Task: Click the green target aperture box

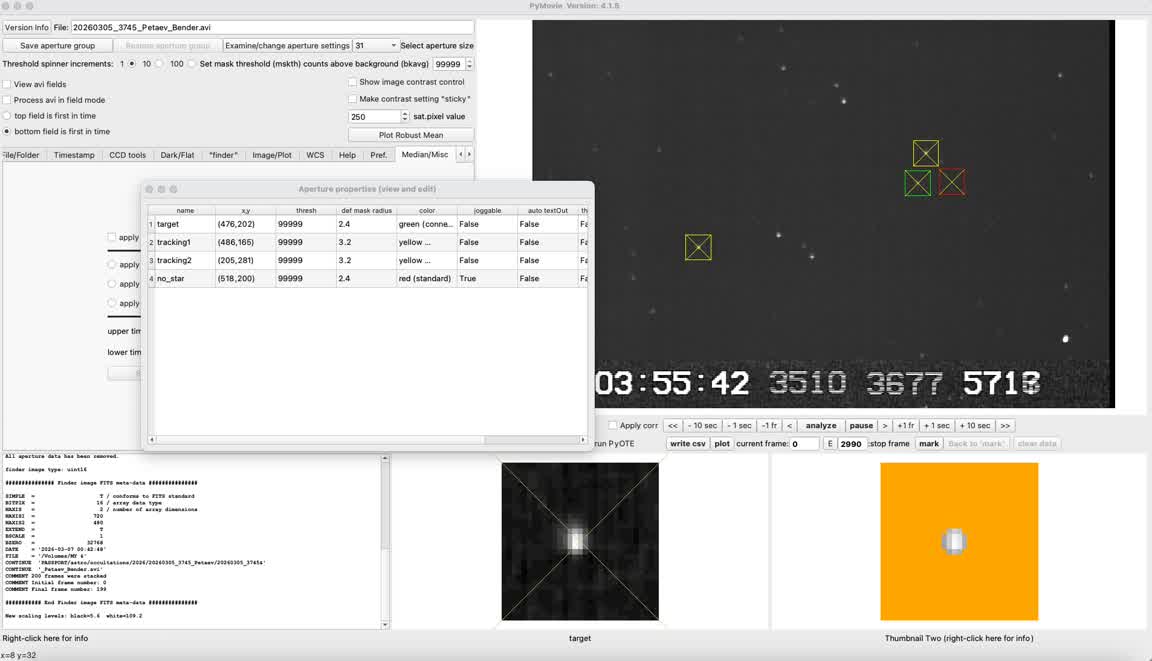Action: pos(917,183)
